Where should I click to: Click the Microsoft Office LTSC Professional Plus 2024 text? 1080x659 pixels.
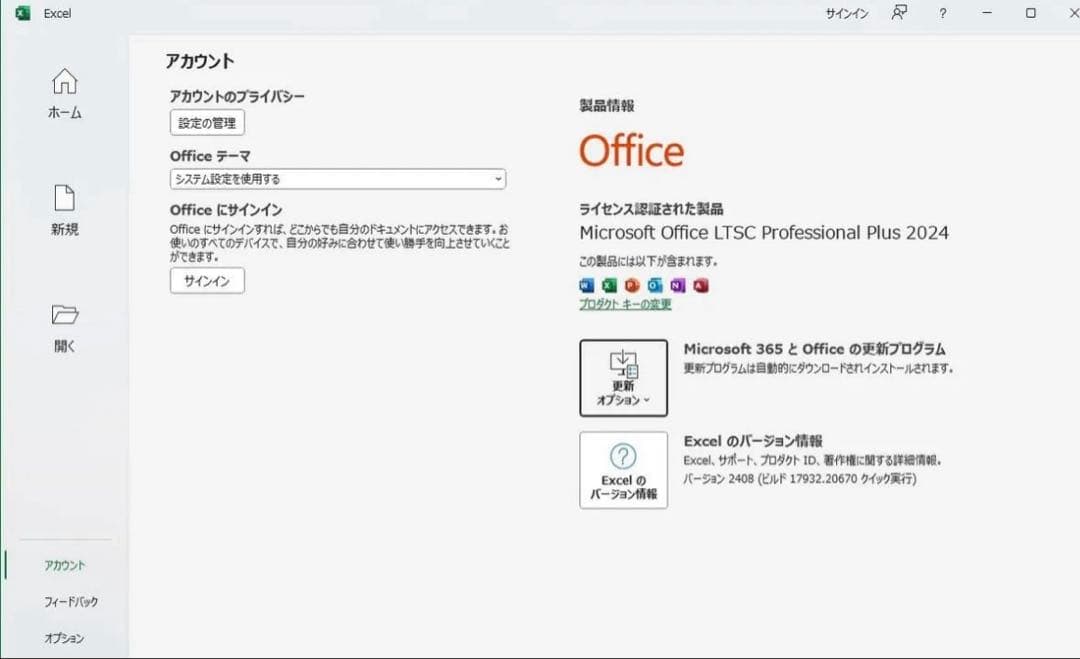[x=764, y=233]
